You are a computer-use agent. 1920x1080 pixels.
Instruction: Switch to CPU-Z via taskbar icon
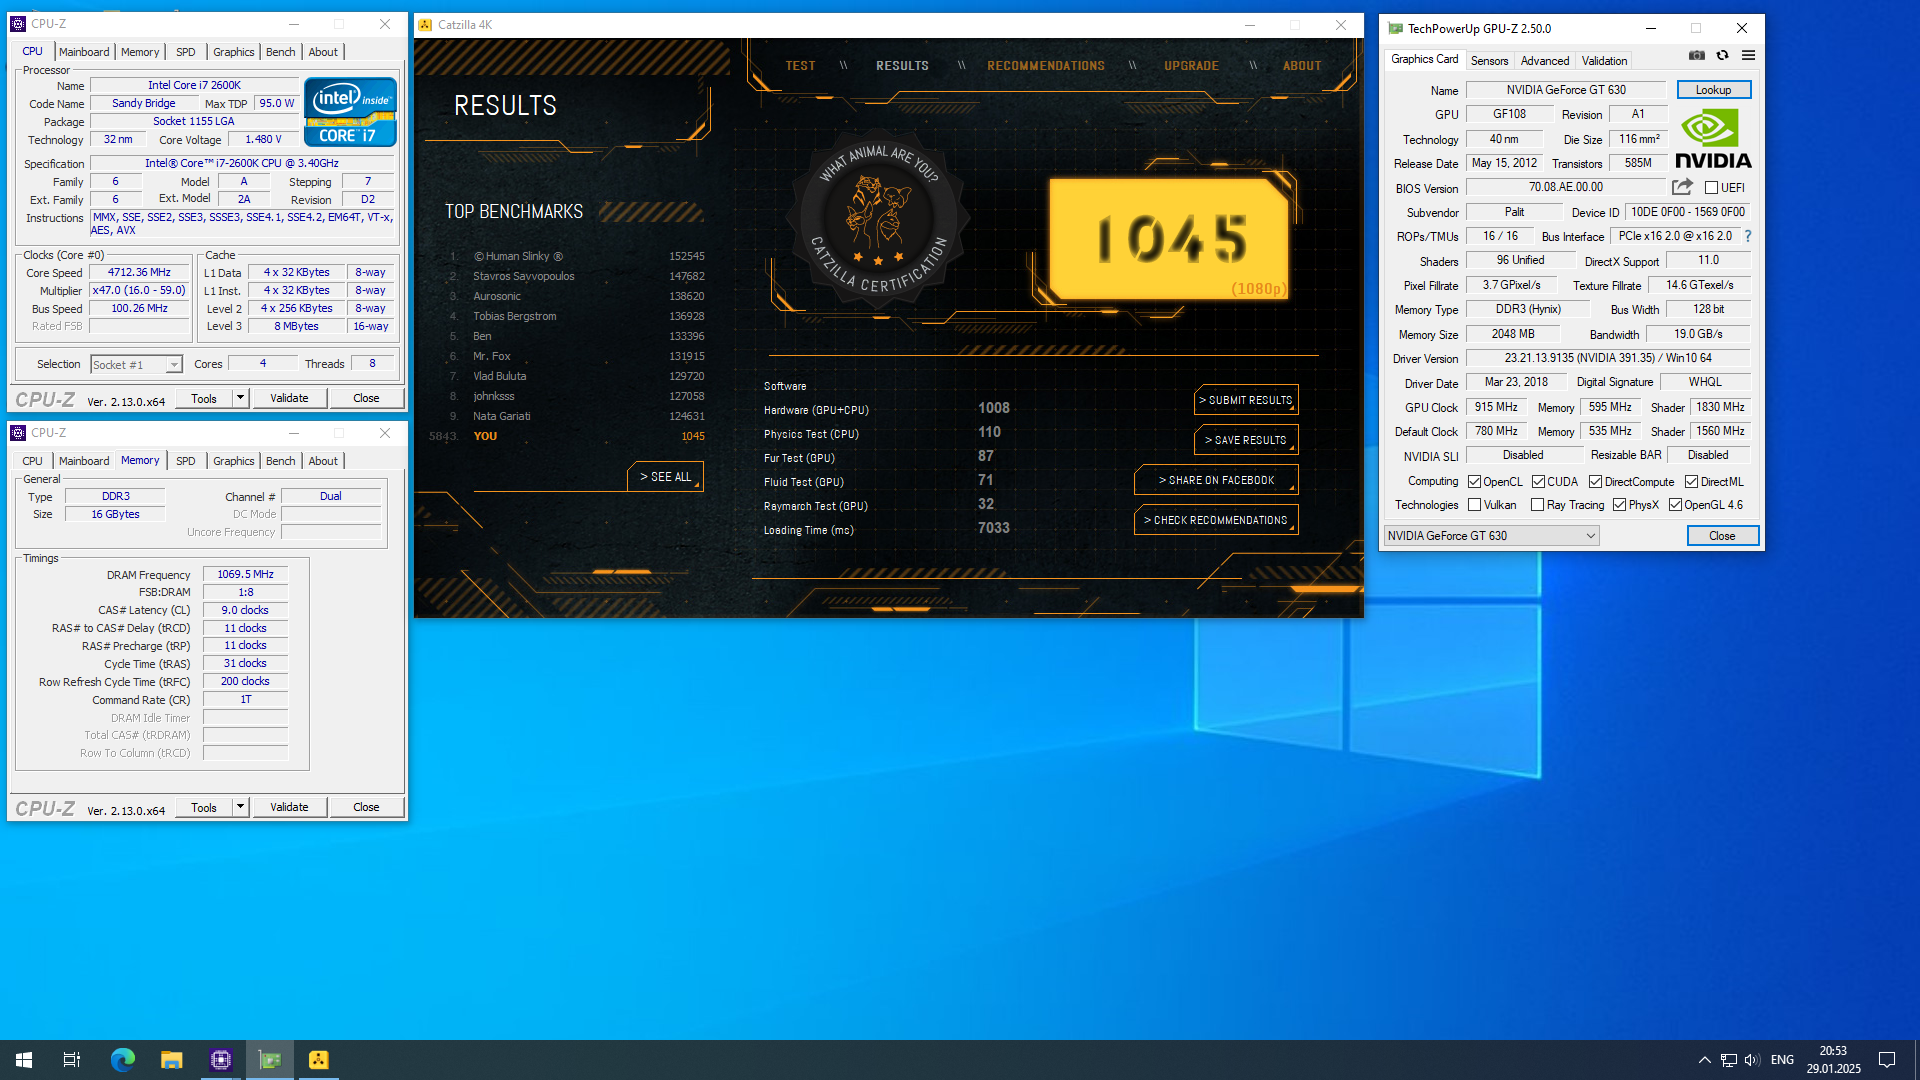[x=221, y=1060]
